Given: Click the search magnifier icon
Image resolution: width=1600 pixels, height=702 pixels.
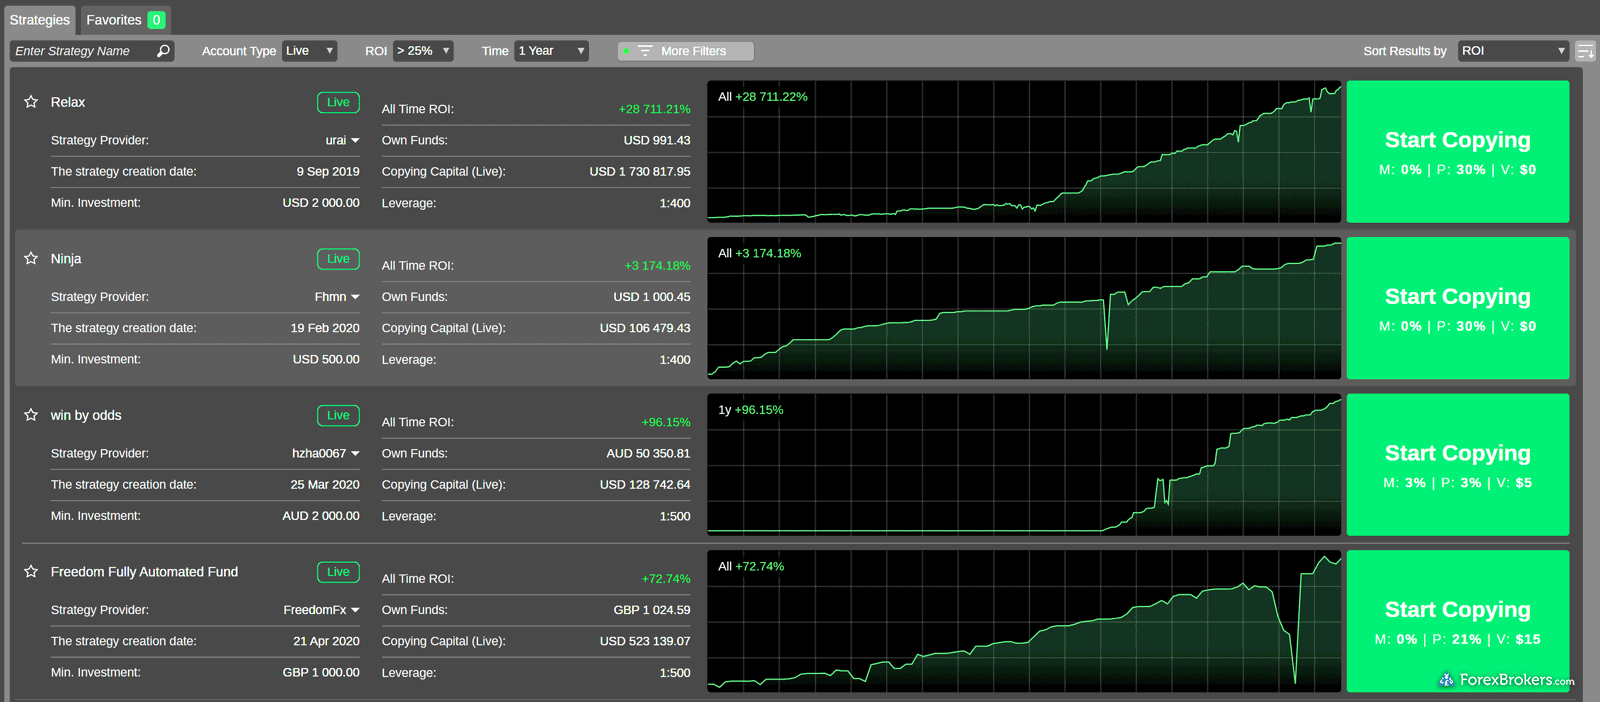Looking at the screenshot, I should [164, 51].
